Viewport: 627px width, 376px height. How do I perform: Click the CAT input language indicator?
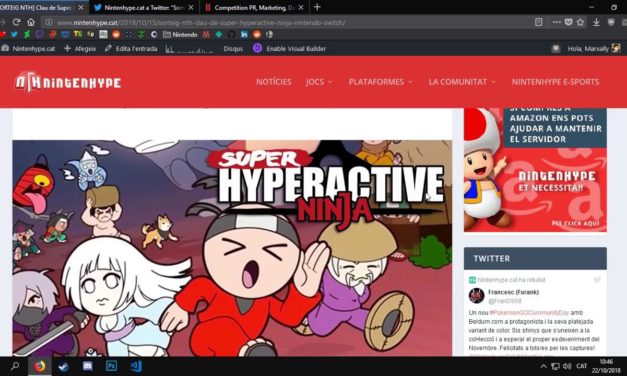[x=581, y=366]
